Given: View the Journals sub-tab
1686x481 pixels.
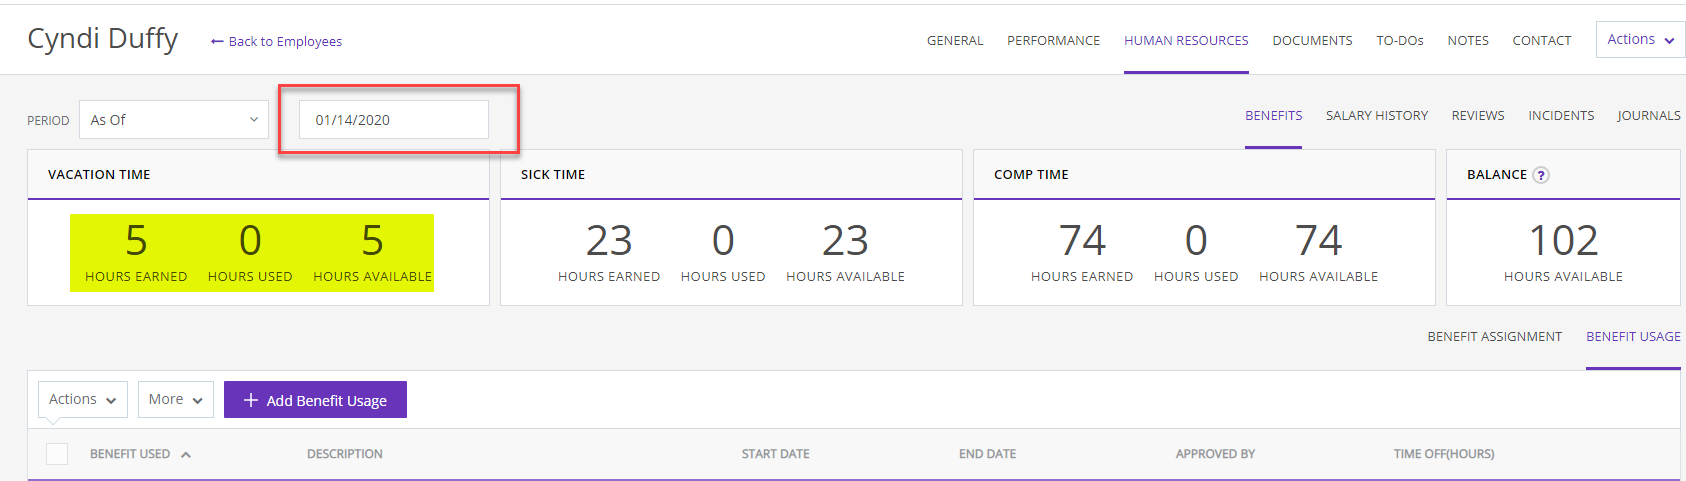Looking at the screenshot, I should coord(1649,116).
